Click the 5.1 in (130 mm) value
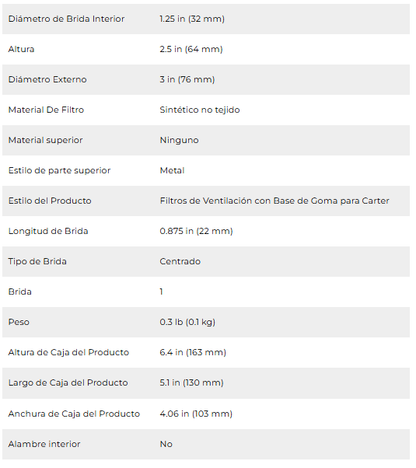416x468 pixels. tap(191, 383)
